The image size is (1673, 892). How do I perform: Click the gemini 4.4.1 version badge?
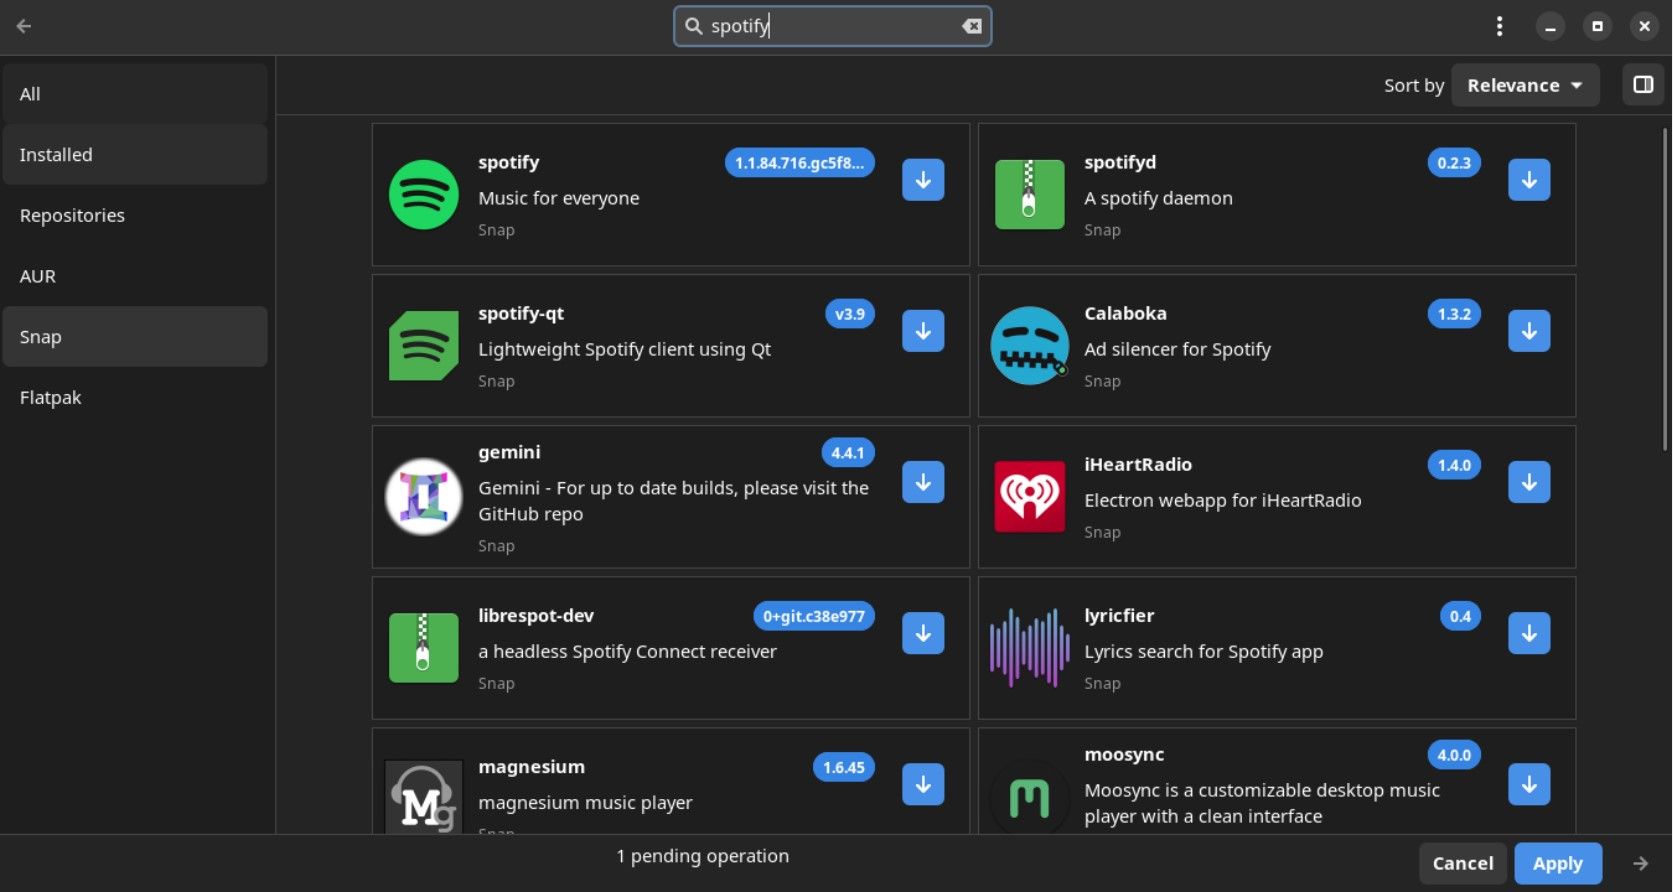tap(848, 453)
